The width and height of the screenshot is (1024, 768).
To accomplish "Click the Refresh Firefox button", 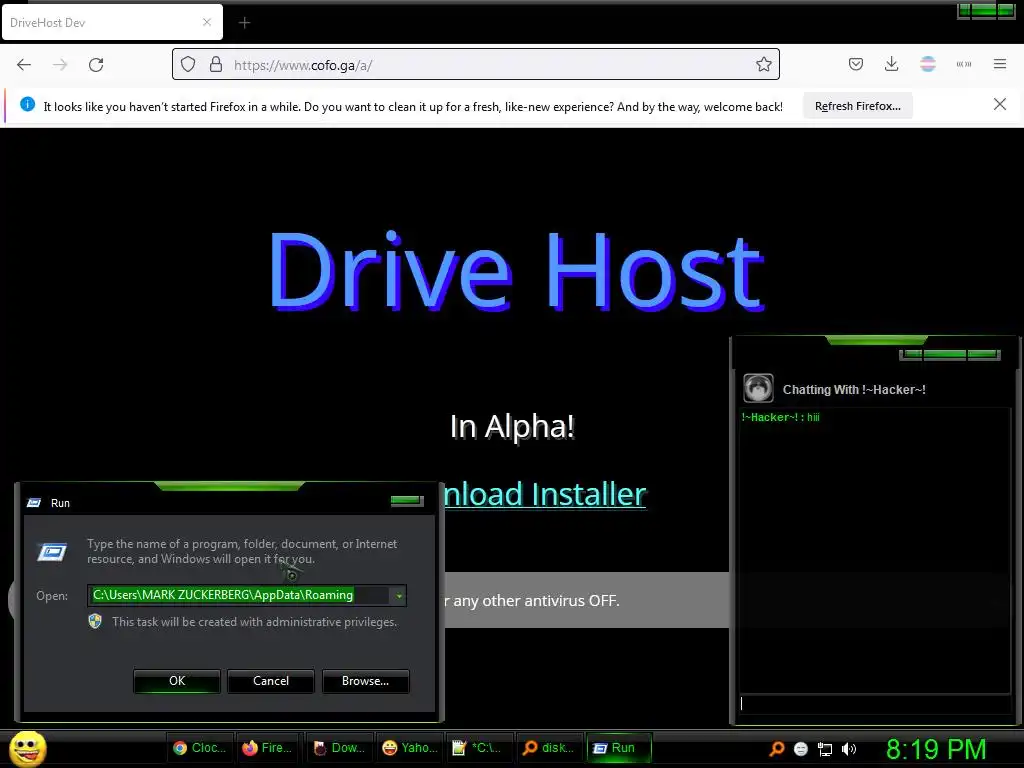I will [x=857, y=106].
